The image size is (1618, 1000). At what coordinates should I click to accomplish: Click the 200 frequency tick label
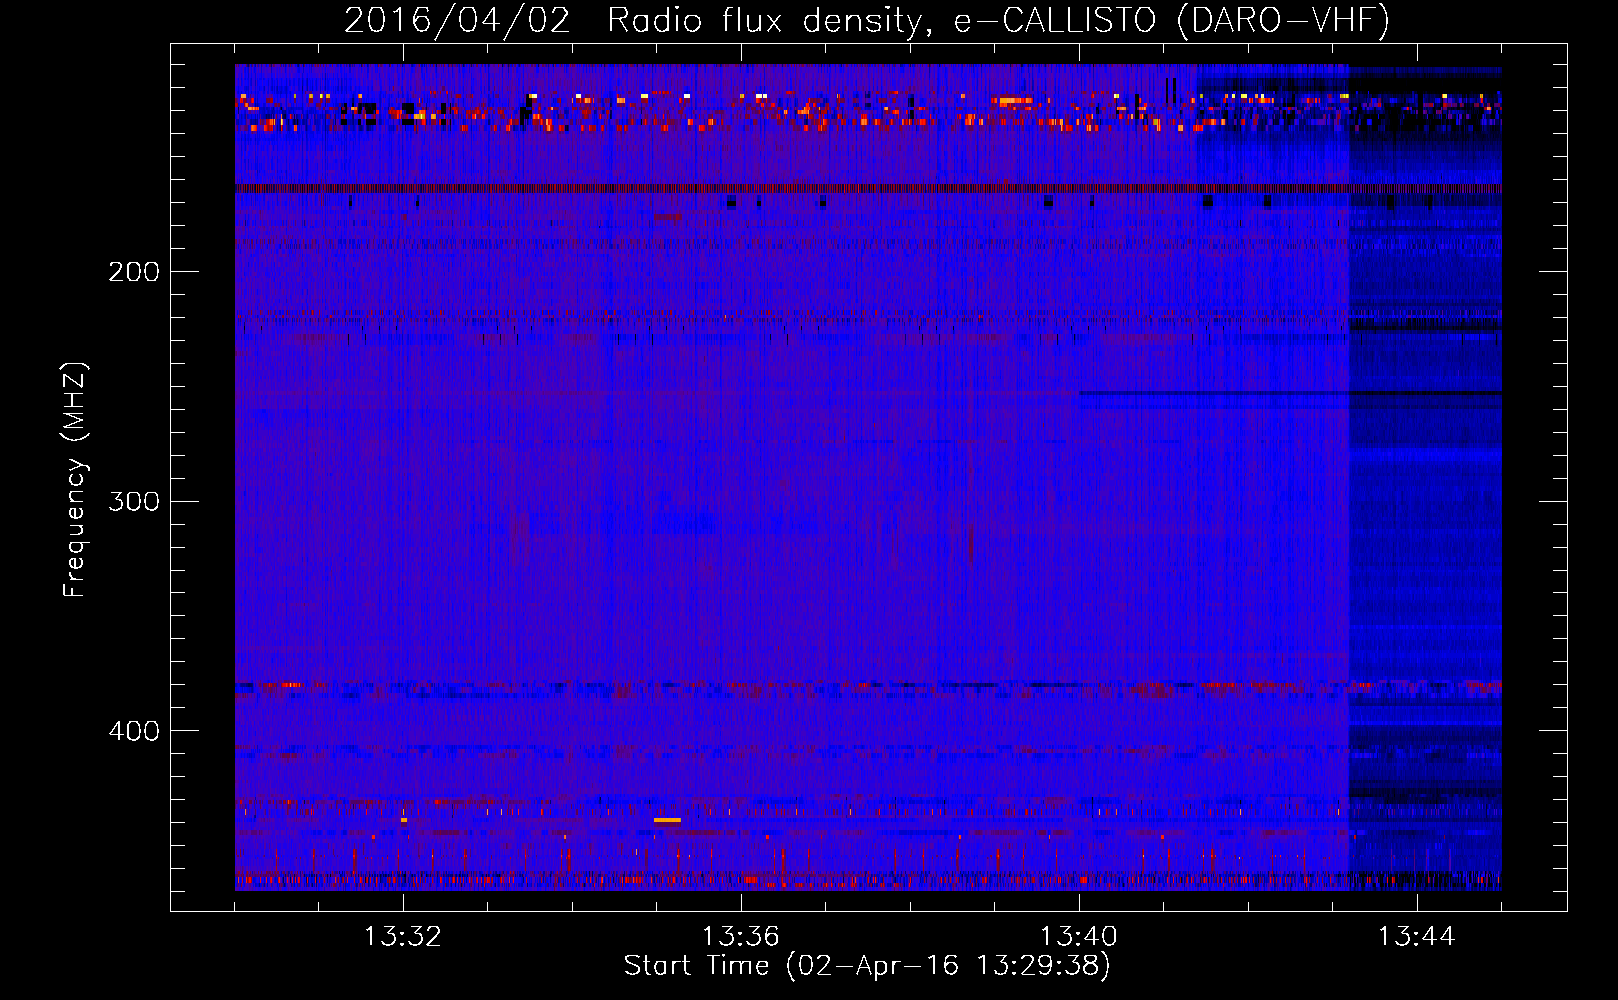[134, 272]
